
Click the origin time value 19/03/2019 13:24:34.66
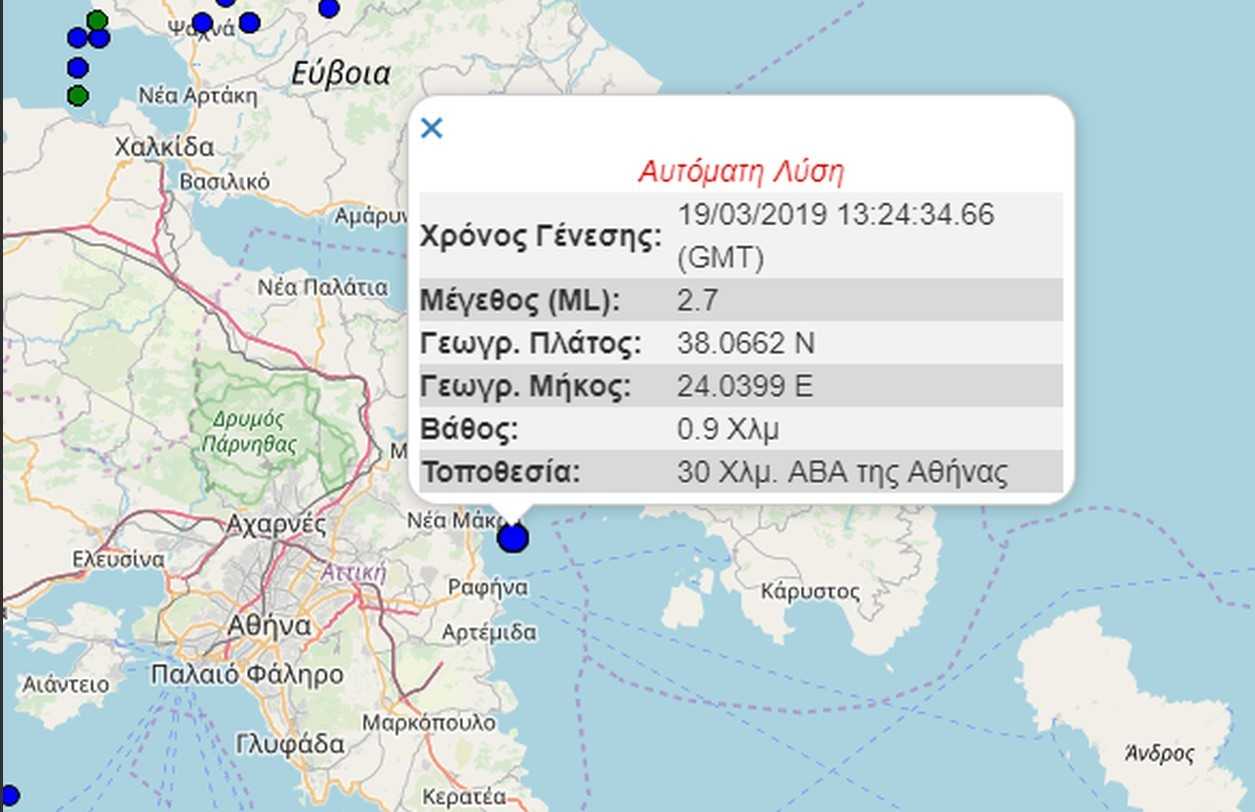[835, 215]
